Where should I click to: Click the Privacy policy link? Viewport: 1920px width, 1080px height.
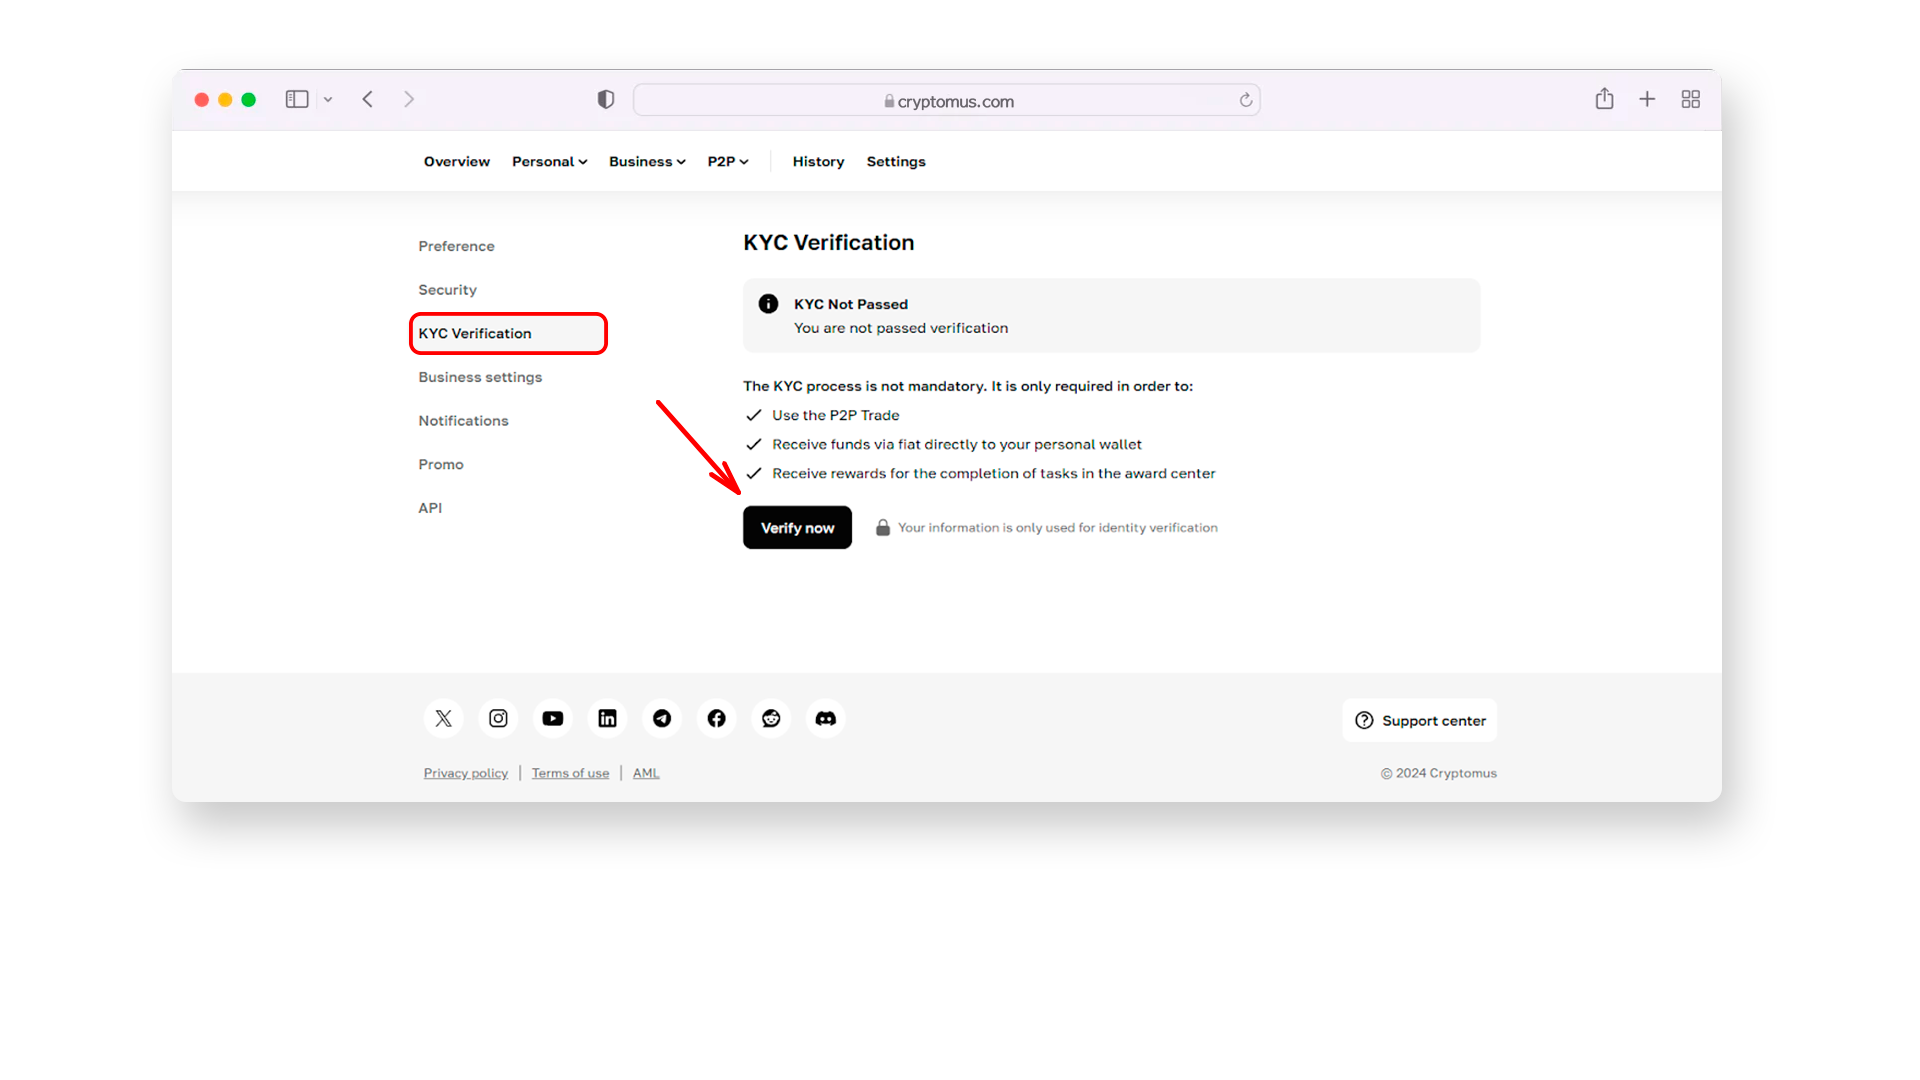465,771
